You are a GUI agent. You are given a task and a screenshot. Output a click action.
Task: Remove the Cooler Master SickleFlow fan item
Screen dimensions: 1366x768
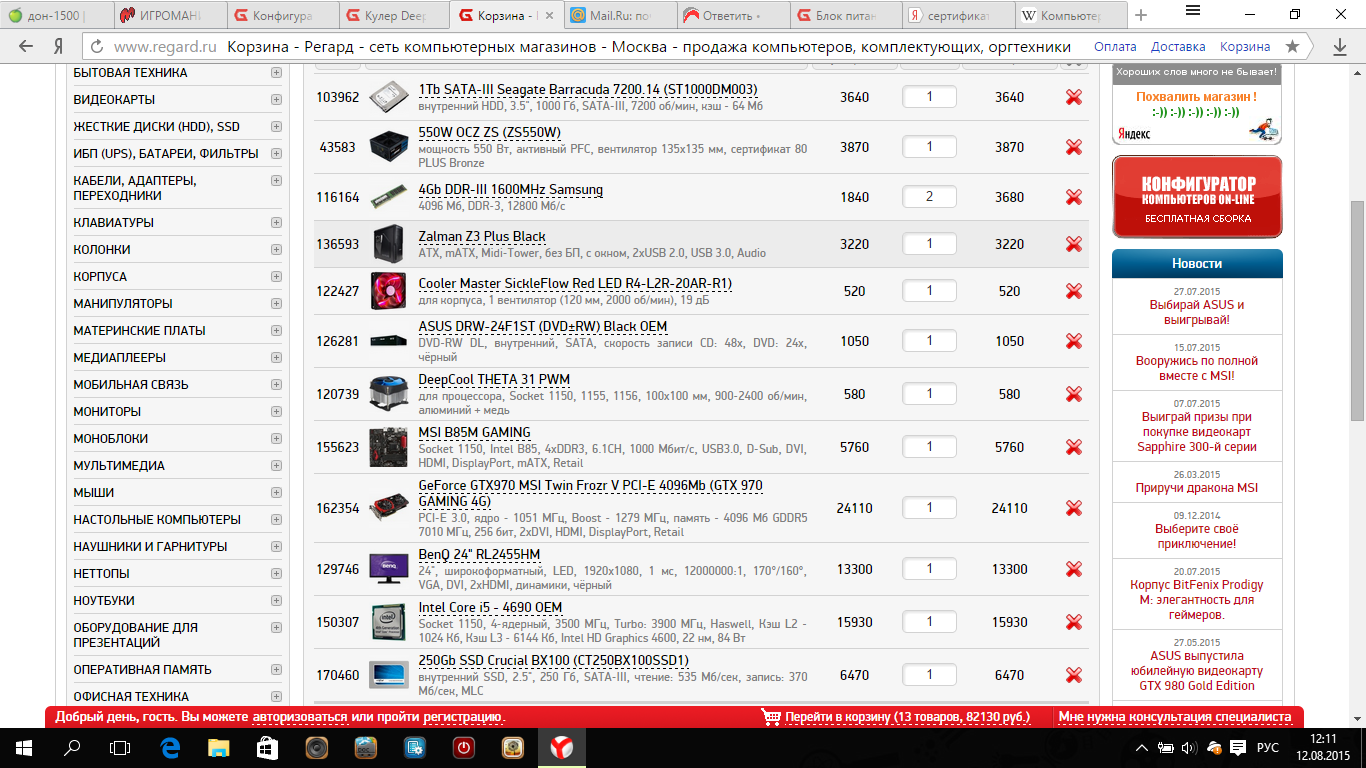click(1074, 291)
